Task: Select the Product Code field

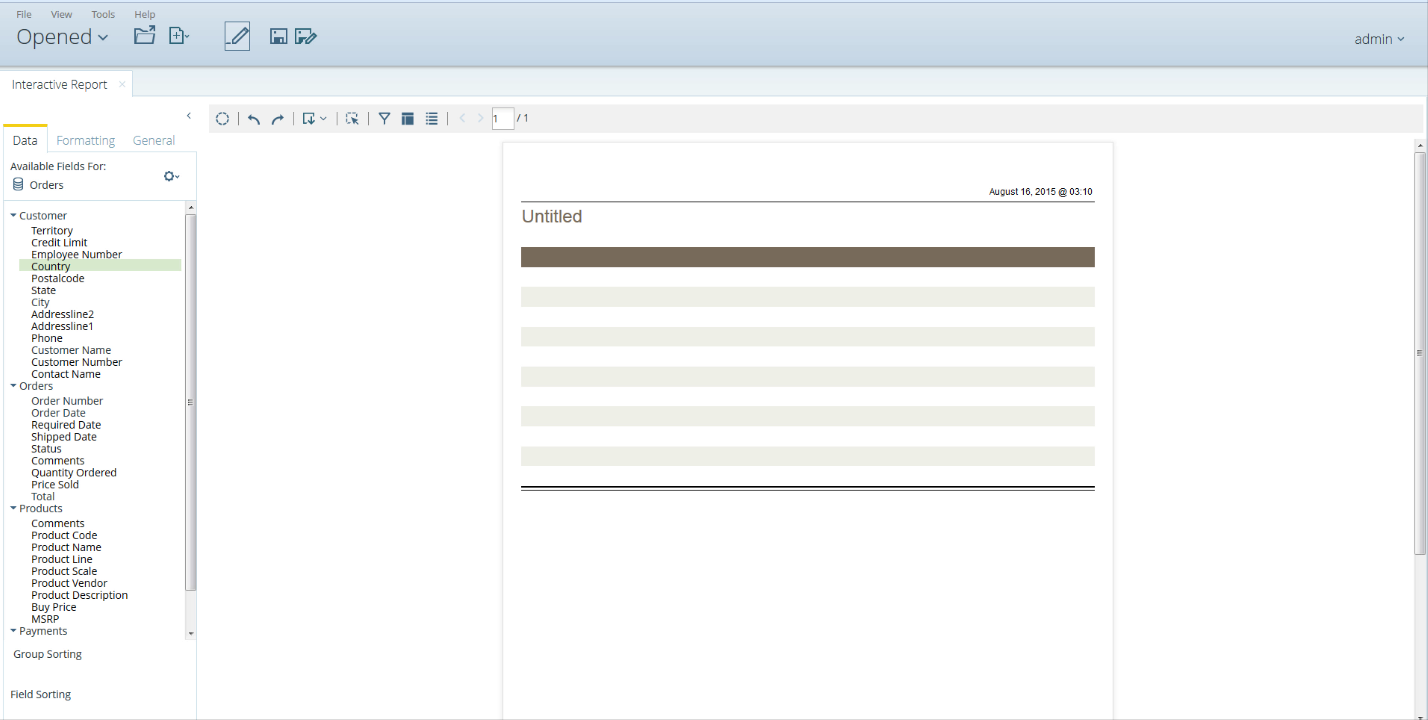Action: pyautogui.click(x=64, y=535)
